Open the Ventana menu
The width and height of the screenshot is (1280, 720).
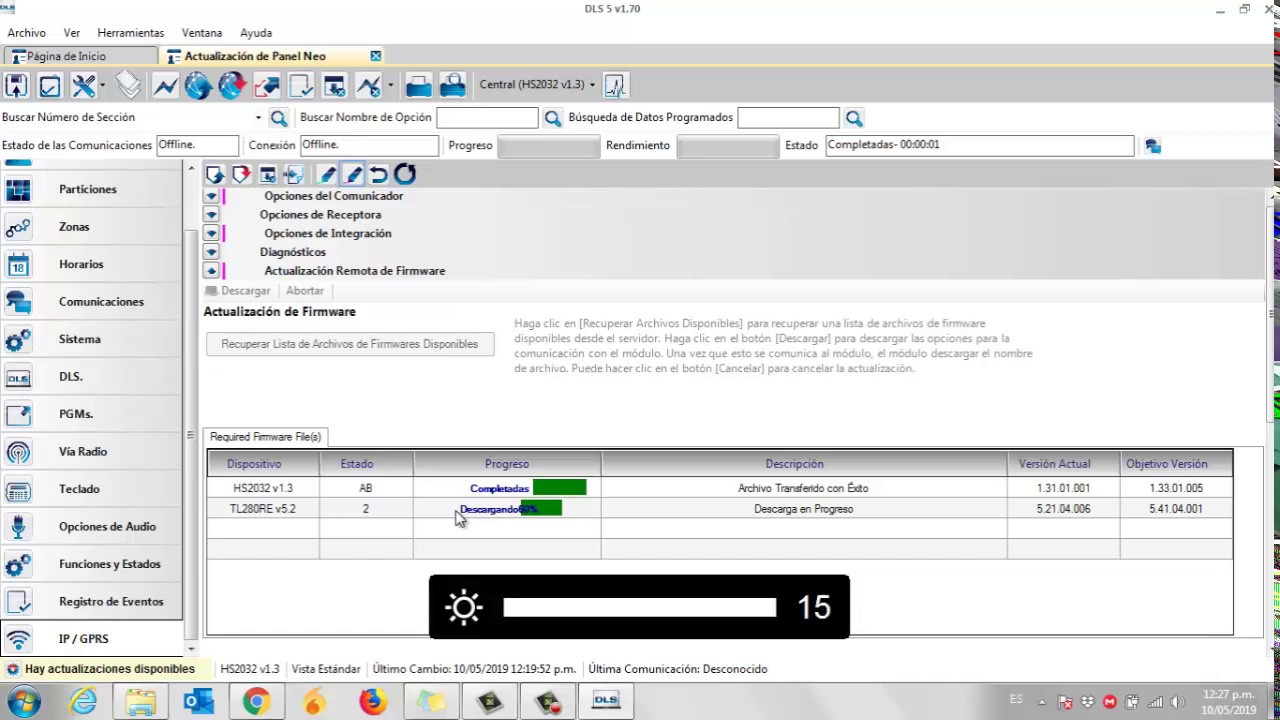tap(202, 33)
